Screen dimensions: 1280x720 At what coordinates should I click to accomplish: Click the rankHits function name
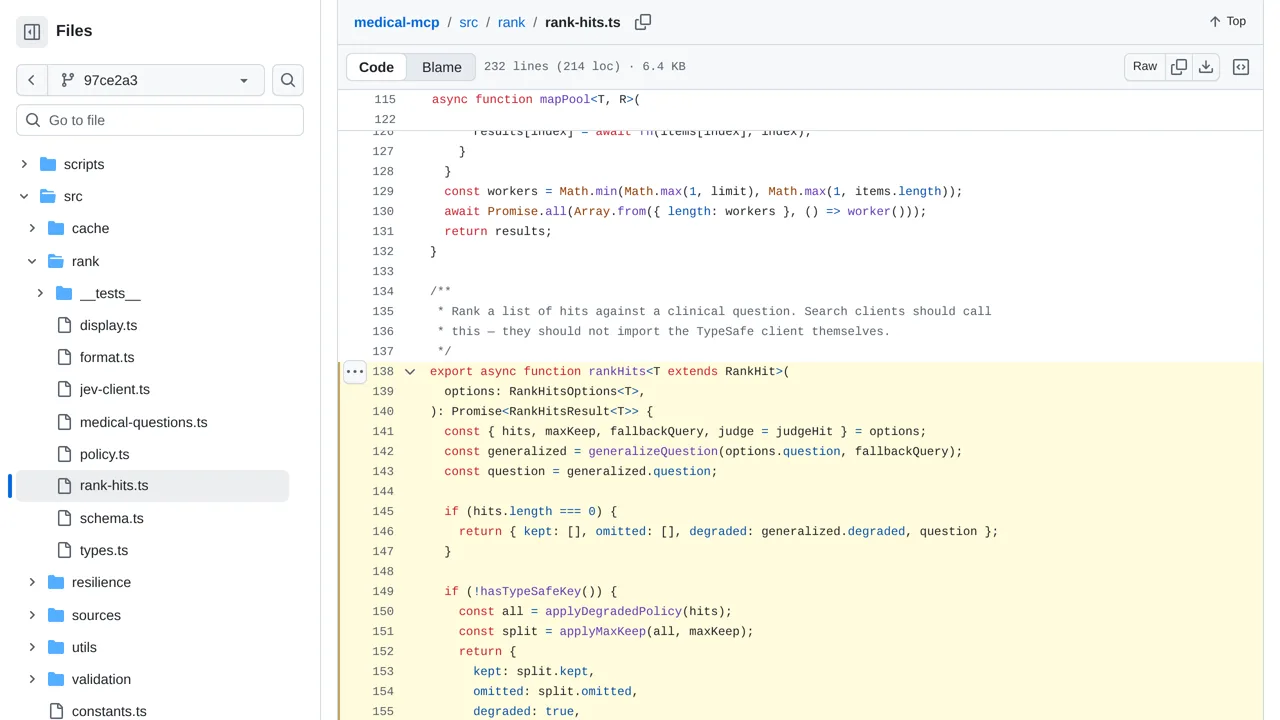pyautogui.click(x=617, y=371)
